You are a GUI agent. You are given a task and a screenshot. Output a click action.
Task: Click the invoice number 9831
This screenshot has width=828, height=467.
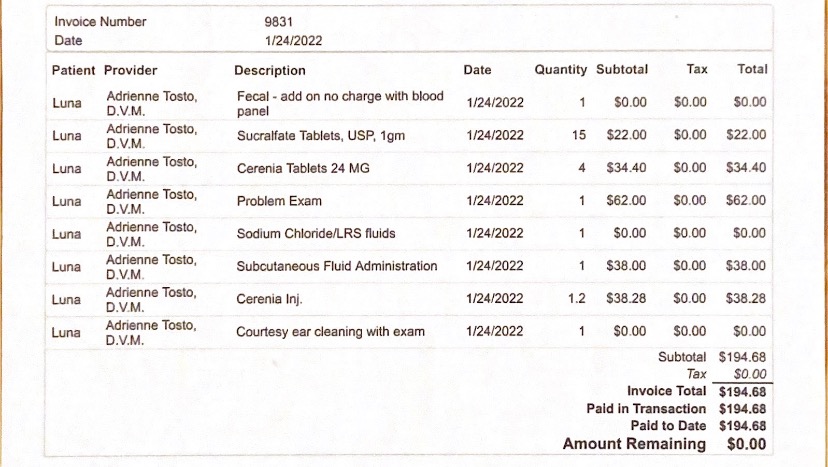[279, 21]
